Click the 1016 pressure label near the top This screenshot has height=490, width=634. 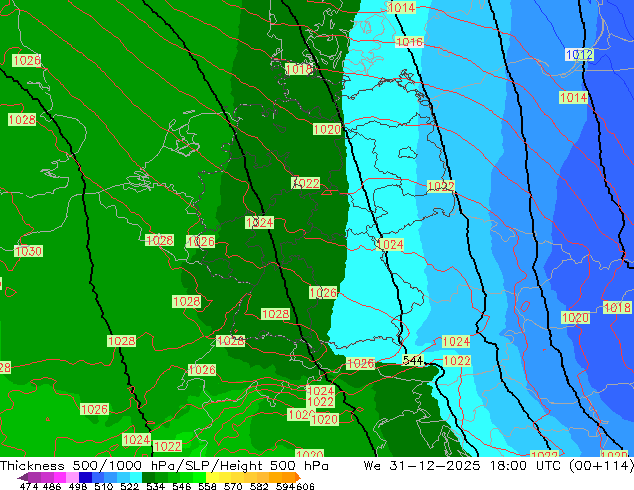(409, 42)
